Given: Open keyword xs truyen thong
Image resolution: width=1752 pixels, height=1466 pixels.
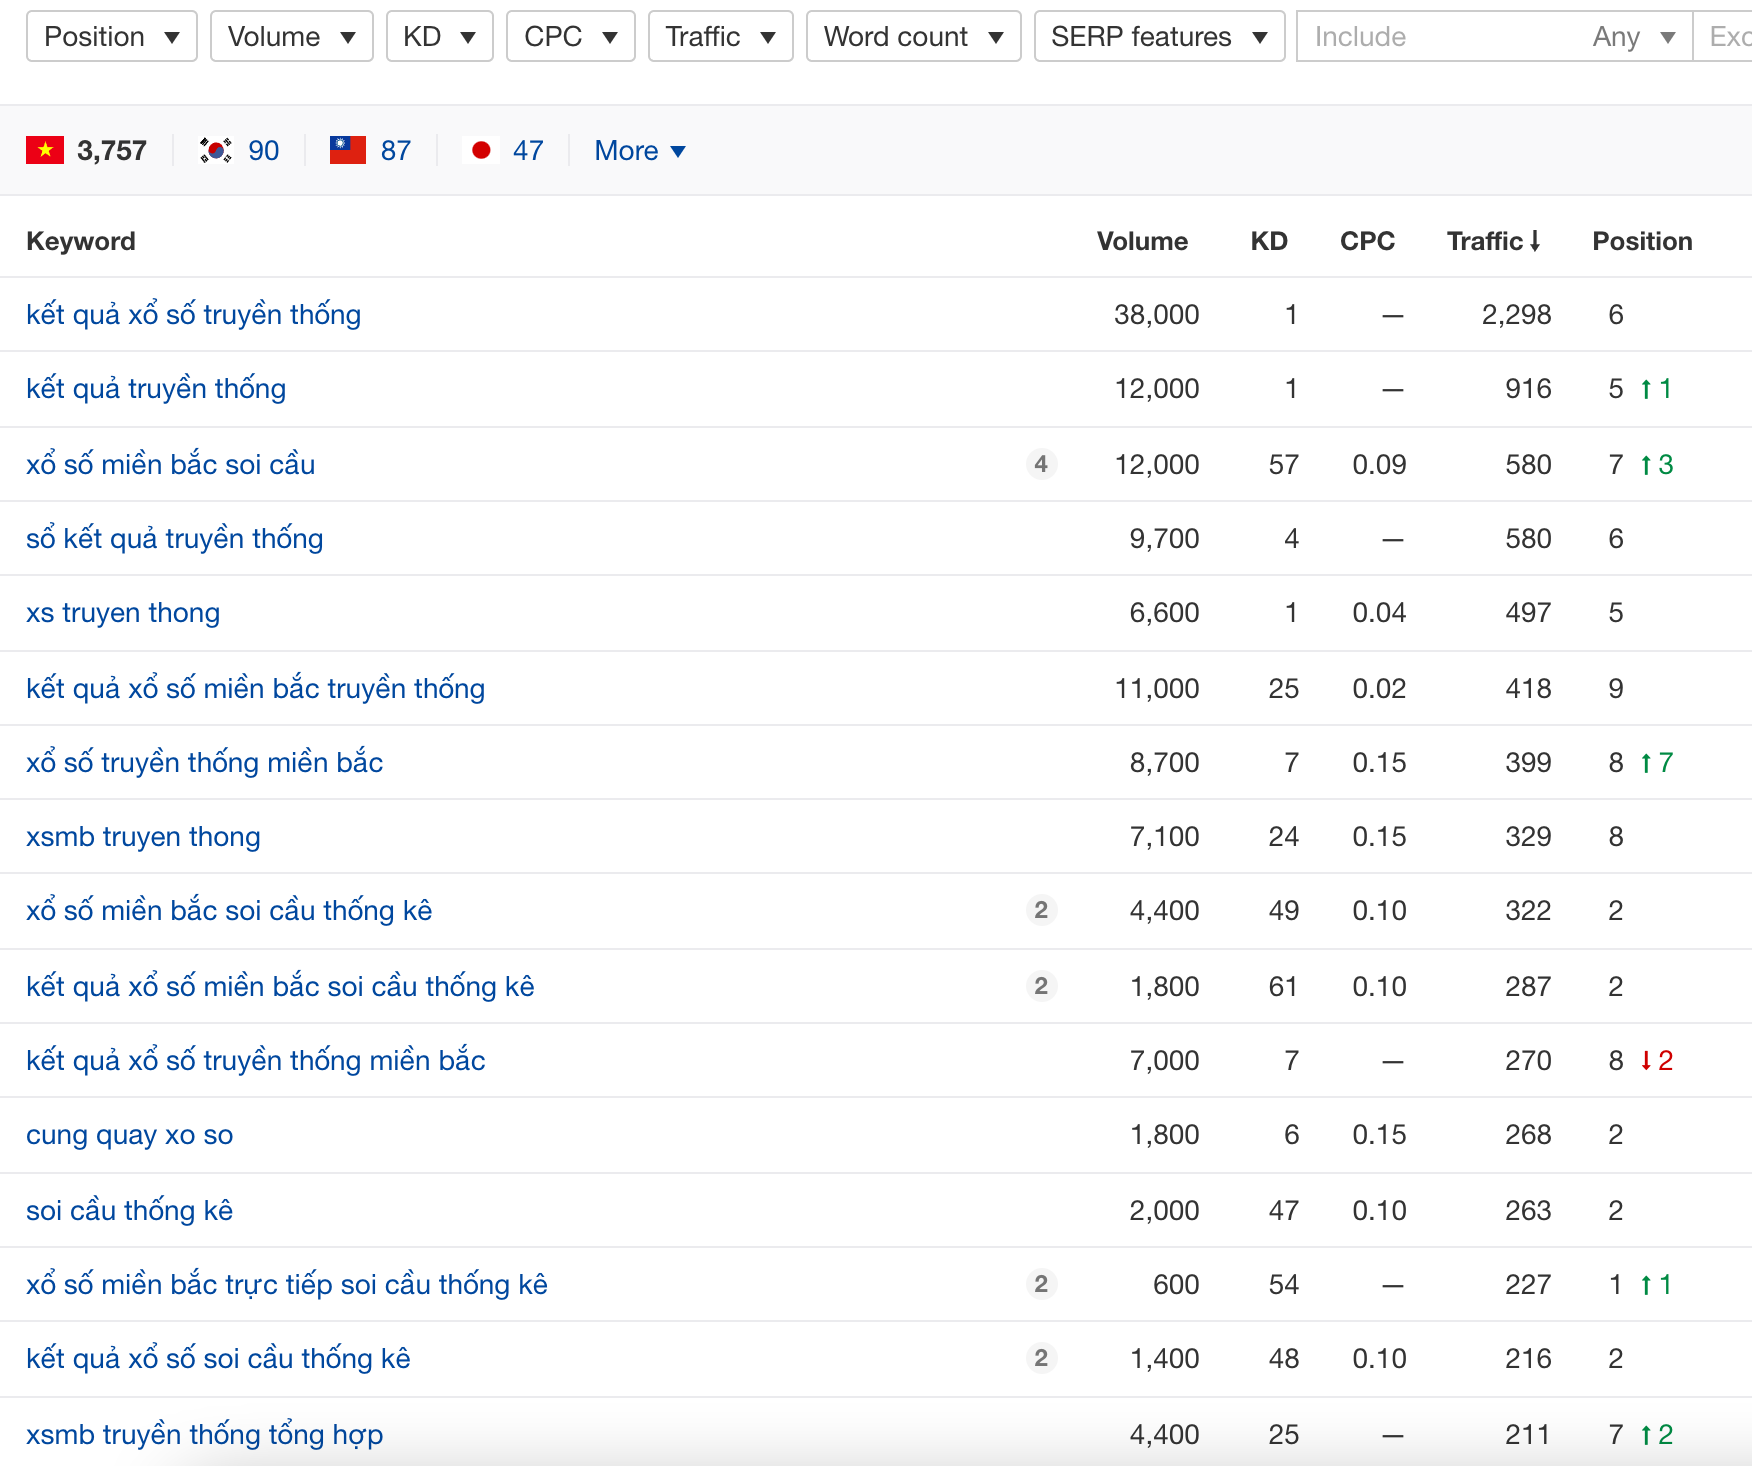Looking at the screenshot, I should pos(123,612).
